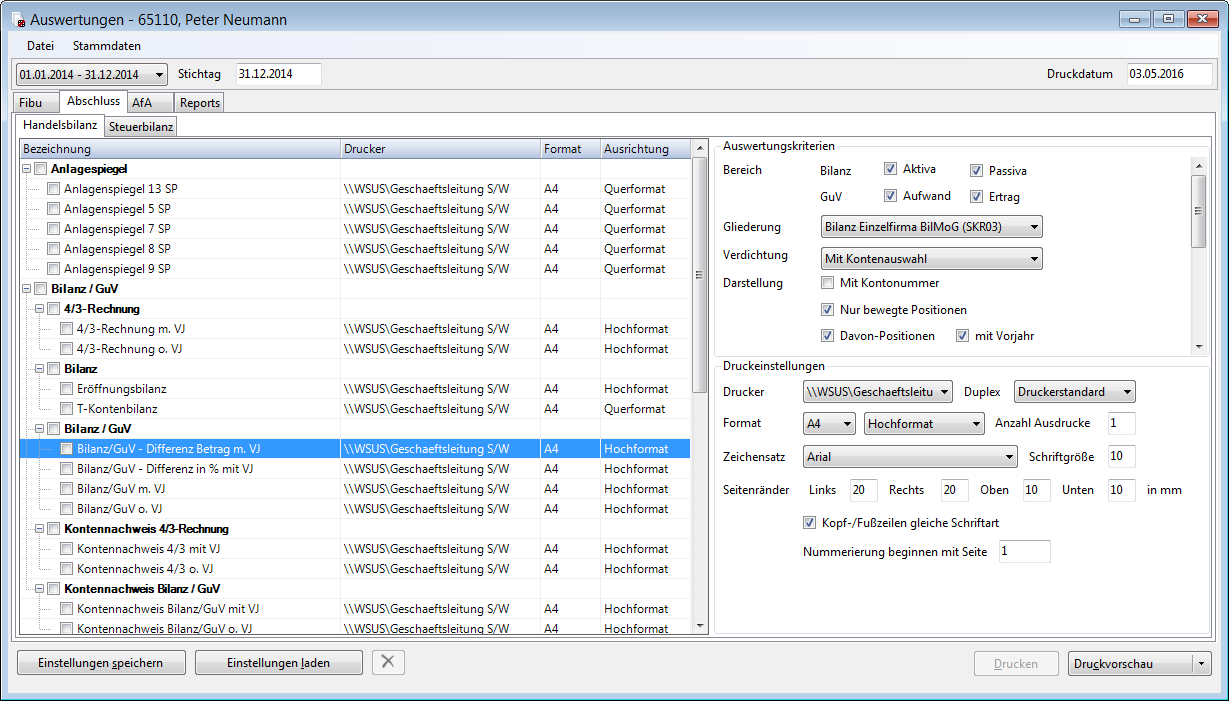Expand the date range dropdown
The image size is (1229, 701).
(x=92, y=74)
